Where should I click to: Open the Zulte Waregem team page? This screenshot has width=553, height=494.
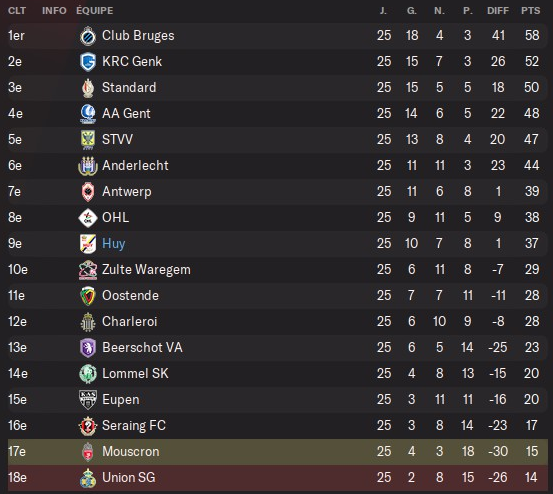pyautogui.click(x=146, y=270)
